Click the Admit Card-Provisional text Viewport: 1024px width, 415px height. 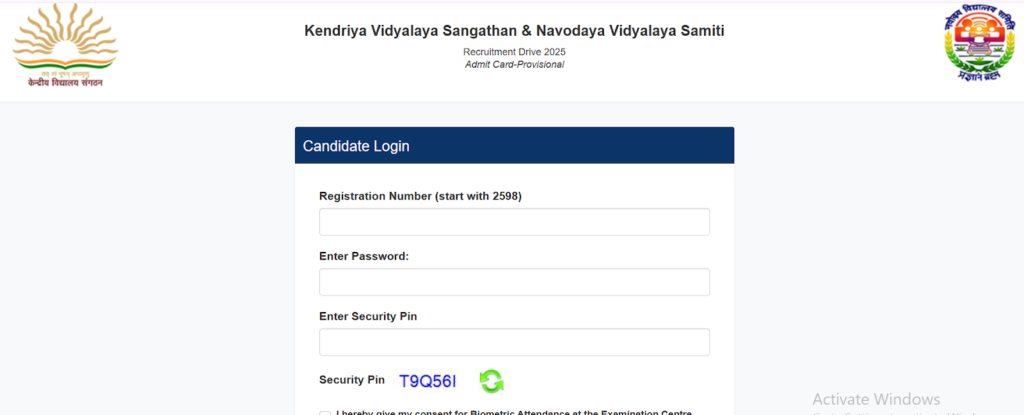(x=514, y=64)
